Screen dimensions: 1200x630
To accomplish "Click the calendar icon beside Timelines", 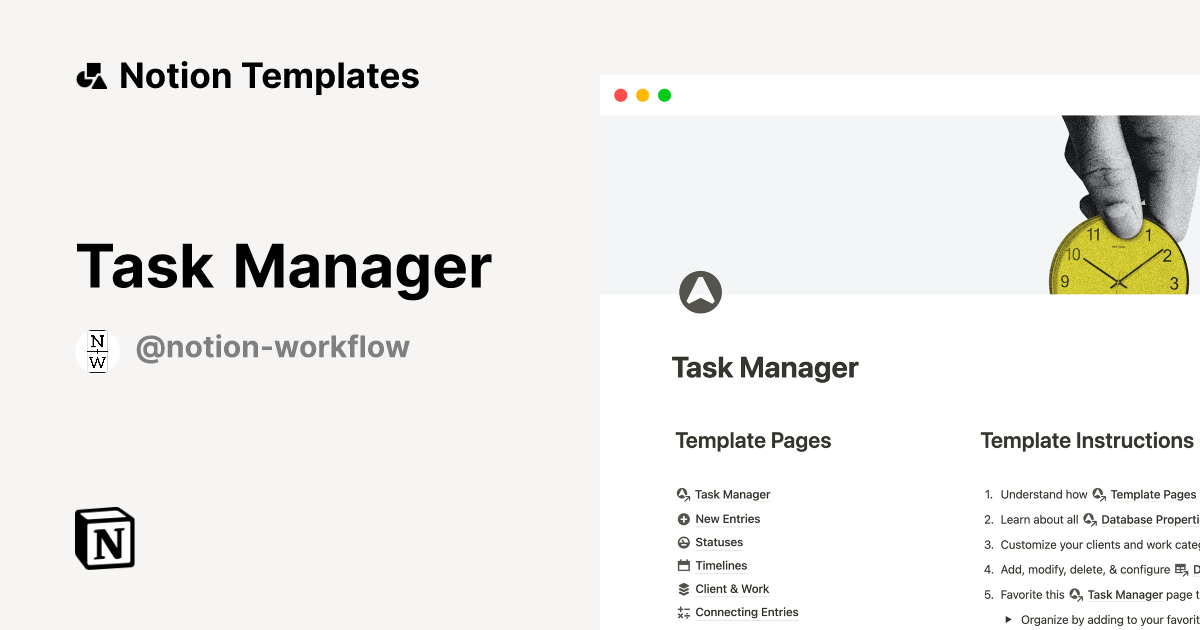I will (x=682, y=565).
